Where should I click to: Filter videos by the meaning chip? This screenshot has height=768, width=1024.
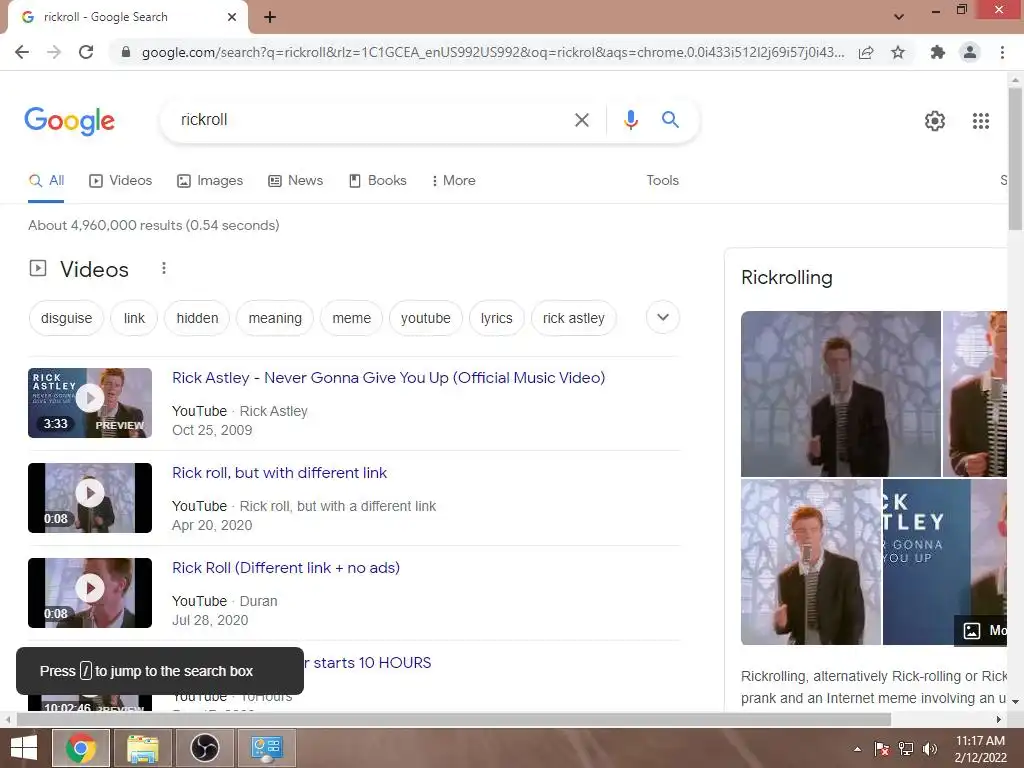point(275,318)
